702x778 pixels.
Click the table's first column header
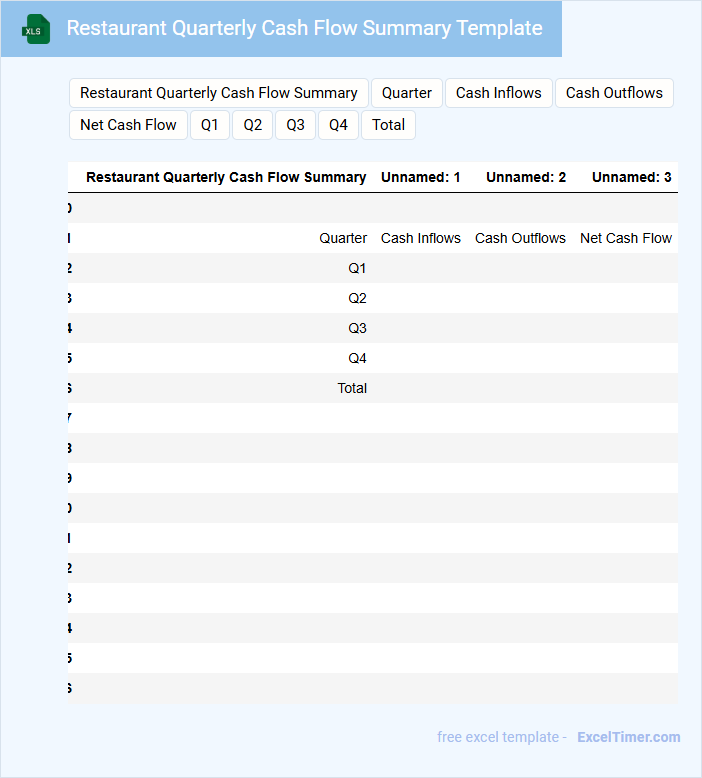226,177
